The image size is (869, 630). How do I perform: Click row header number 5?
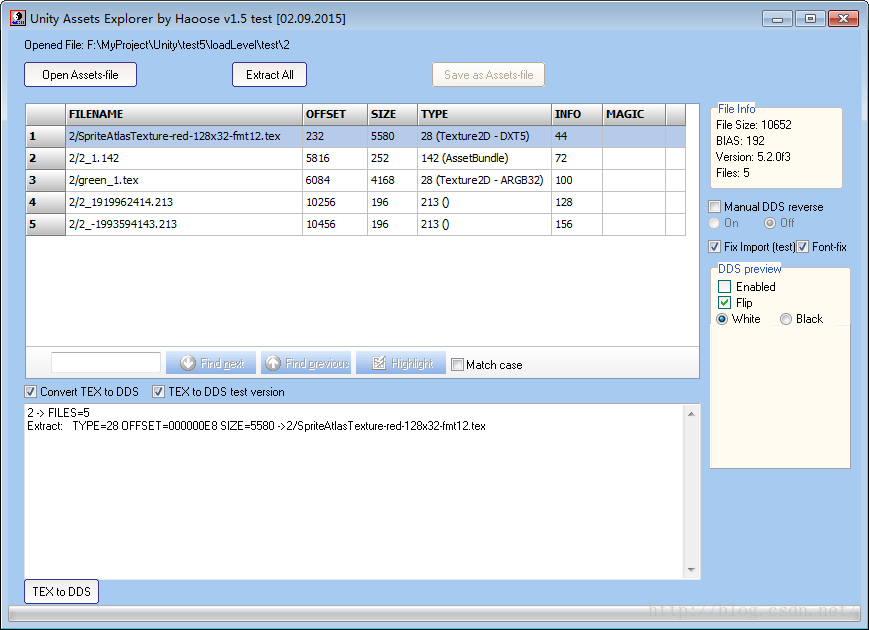pyautogui.click(x=45, y=224)
